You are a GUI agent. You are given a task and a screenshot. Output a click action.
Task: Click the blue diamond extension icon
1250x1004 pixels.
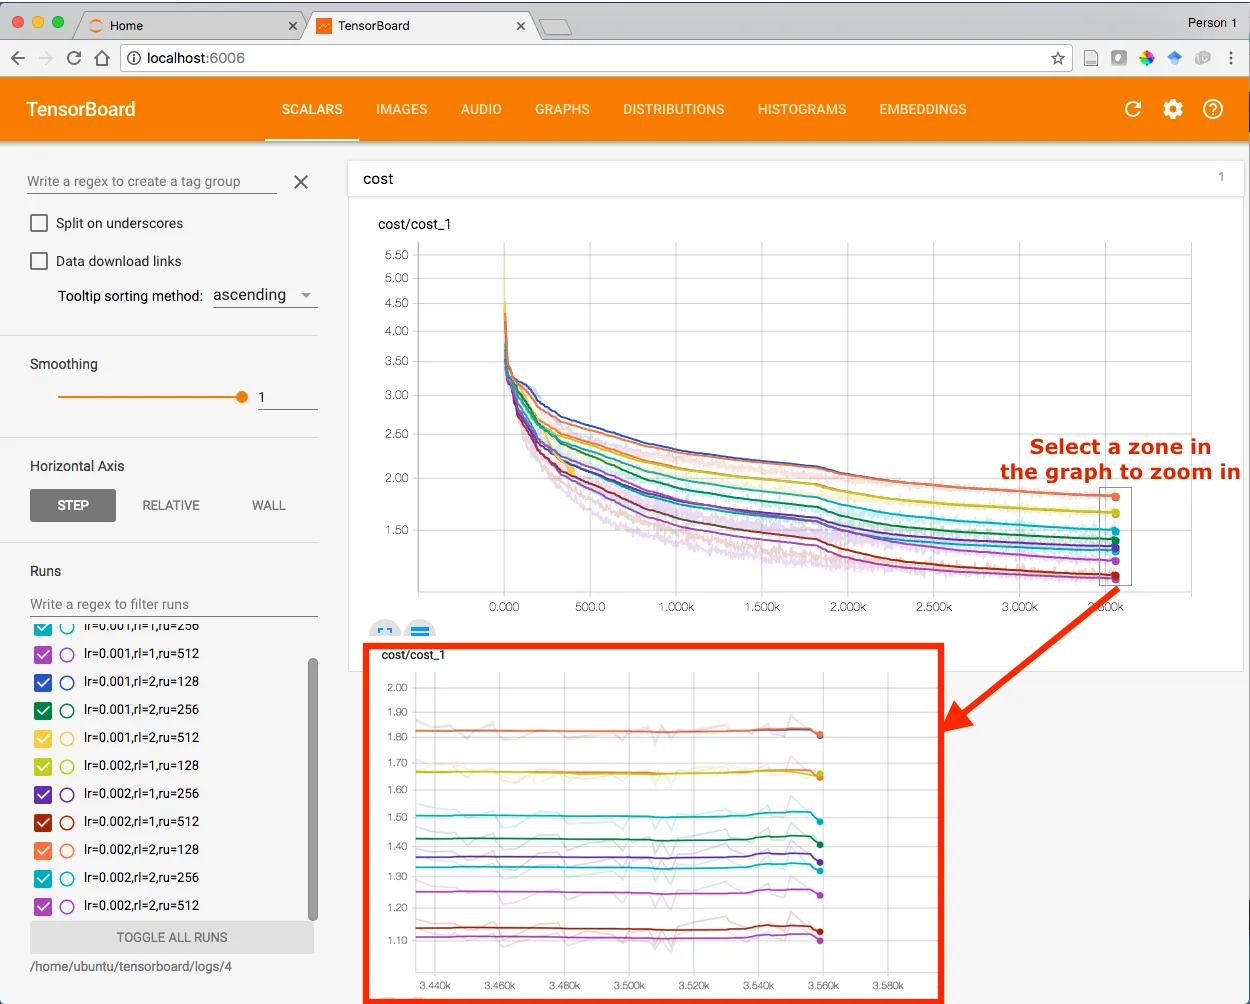(x=1175, y=58)
